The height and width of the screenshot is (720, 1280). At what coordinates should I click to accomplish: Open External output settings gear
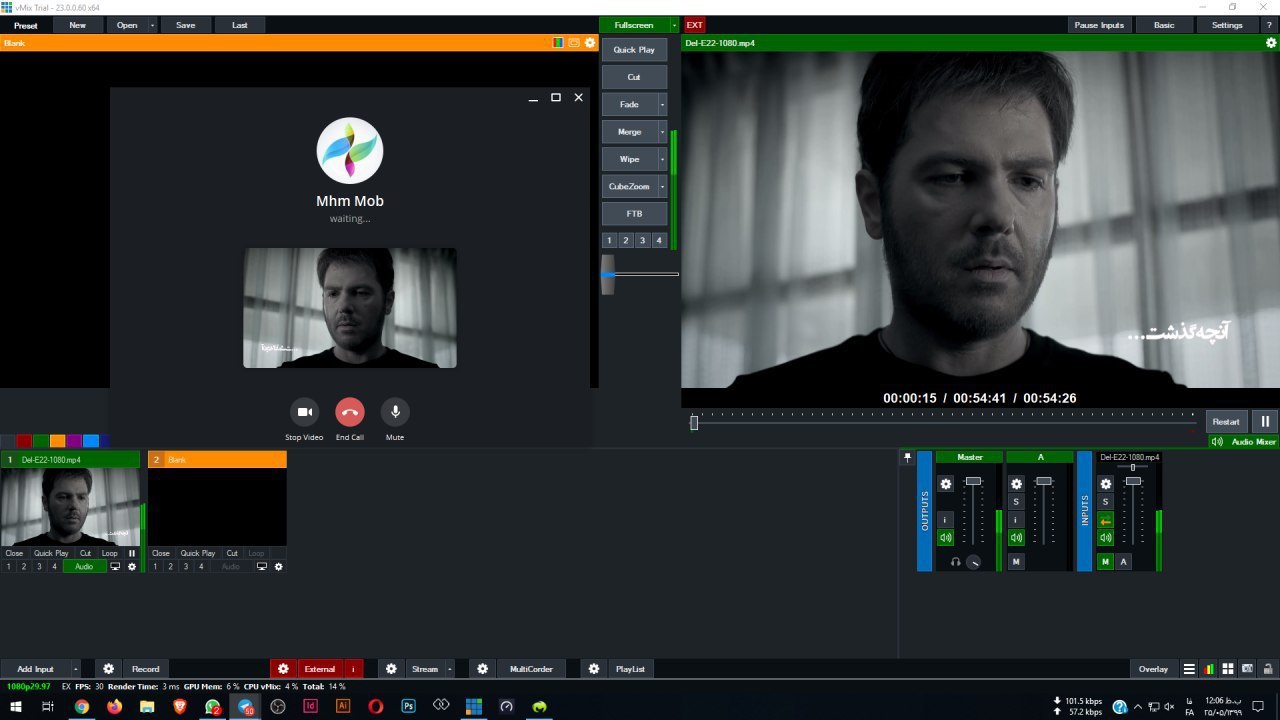(x=283, y=669)
